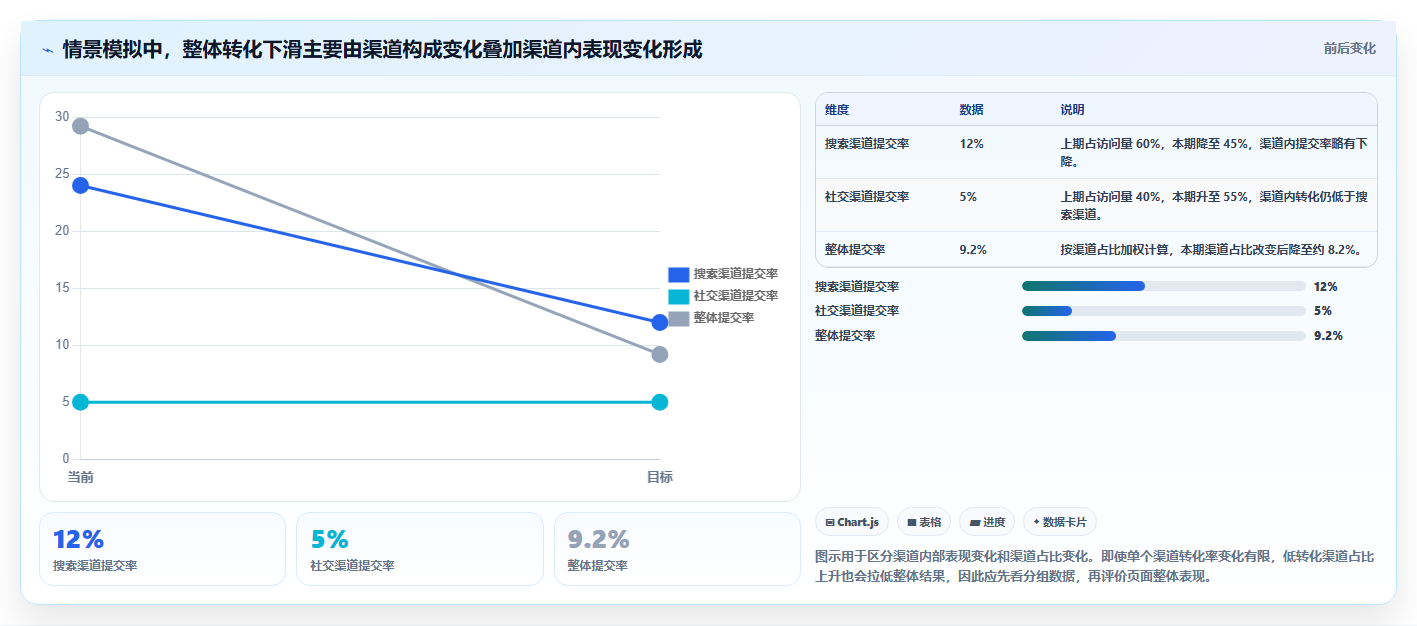Click the 整体提交率 explanation text in table
This screenshot has height=626, width=1417.
point(1213,250)
